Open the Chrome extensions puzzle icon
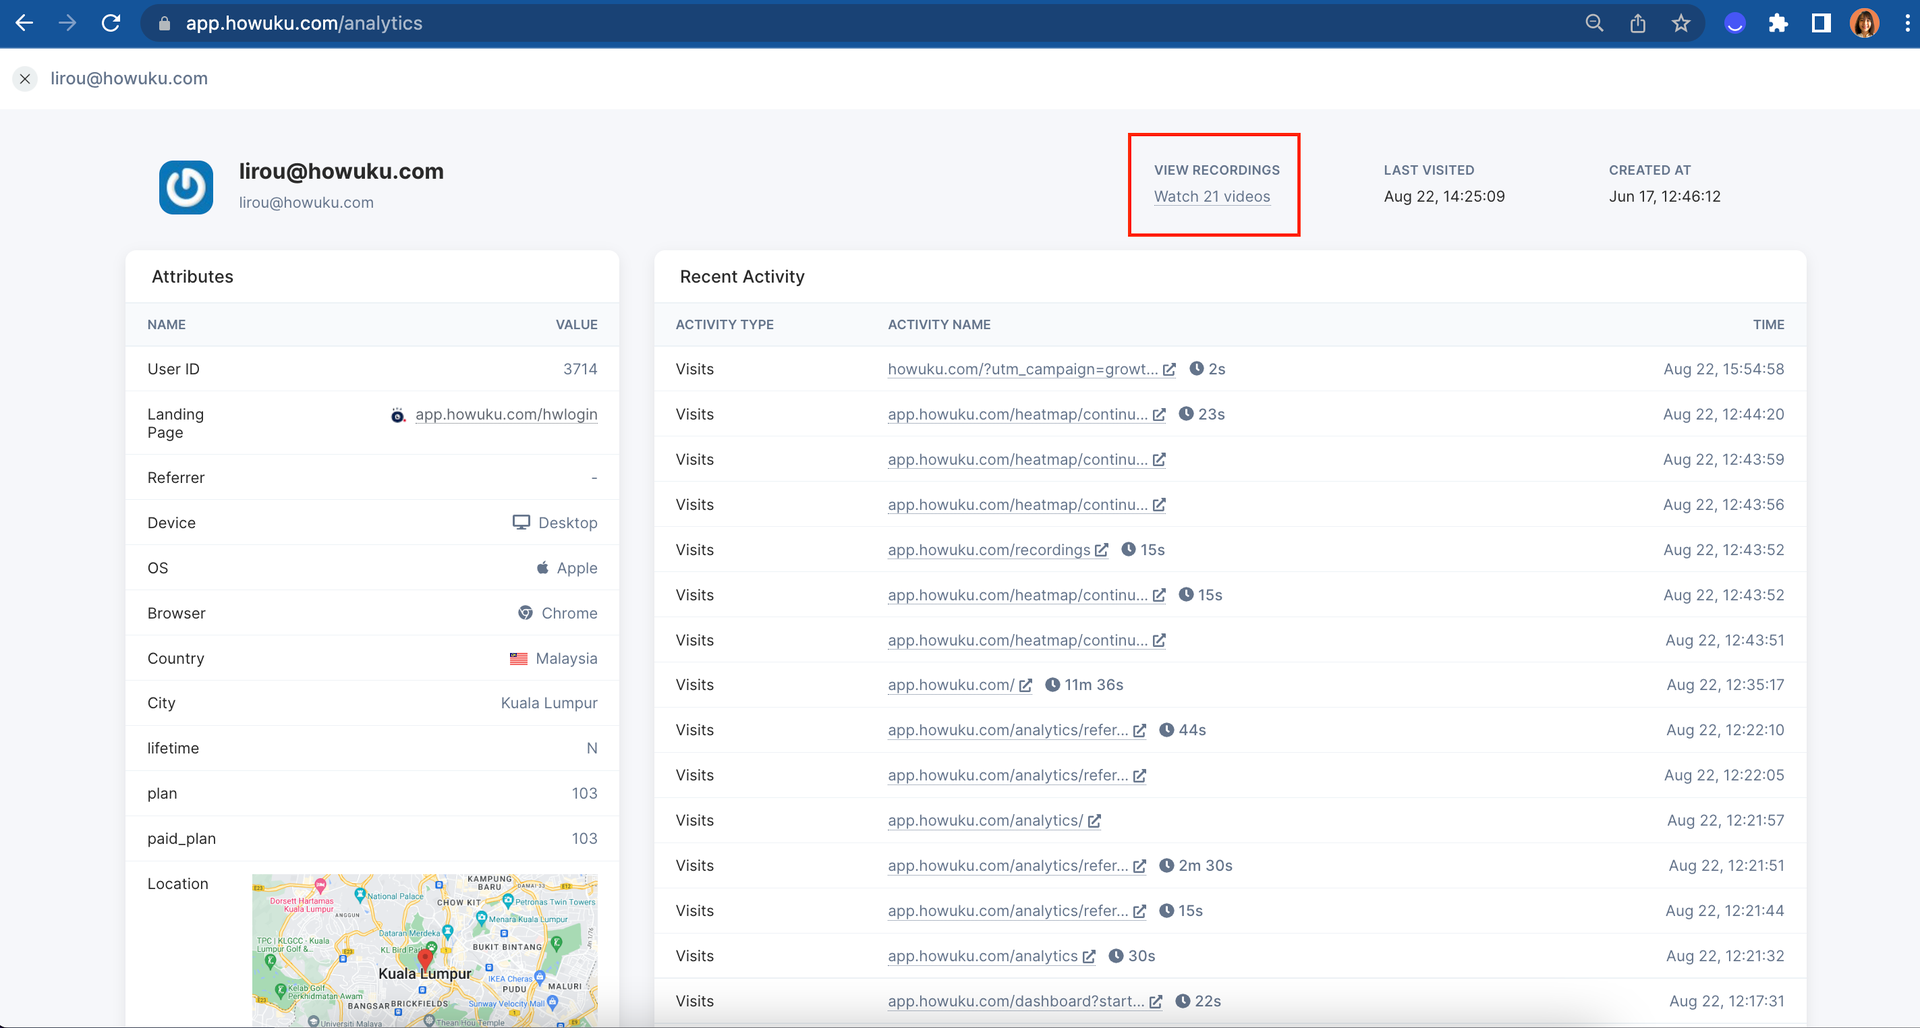The height and width of the screenshot is (1028, 1920). click(1778, 23)
